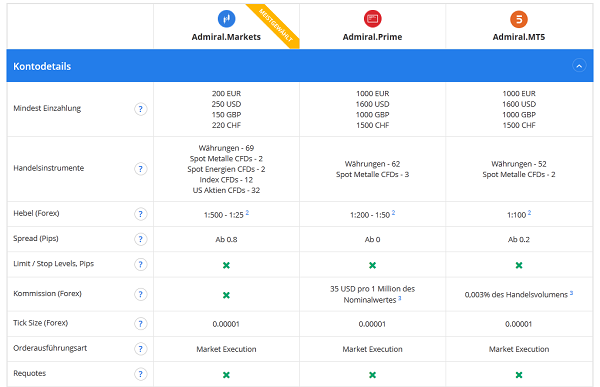
Task: Click the green X for Admiral.Markets Kommission
Action: coord(226,295)
